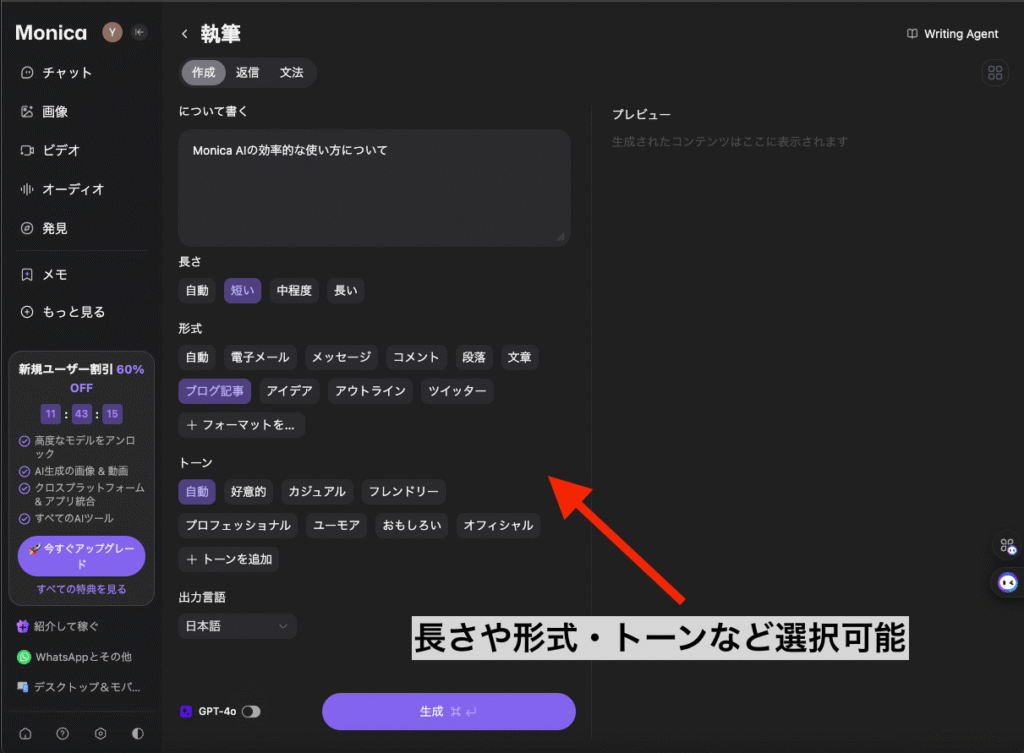This screenshot has width=1024, height=753.
Task: Open the 出力言語 日本語 dropdown
Action: [237, 626]
